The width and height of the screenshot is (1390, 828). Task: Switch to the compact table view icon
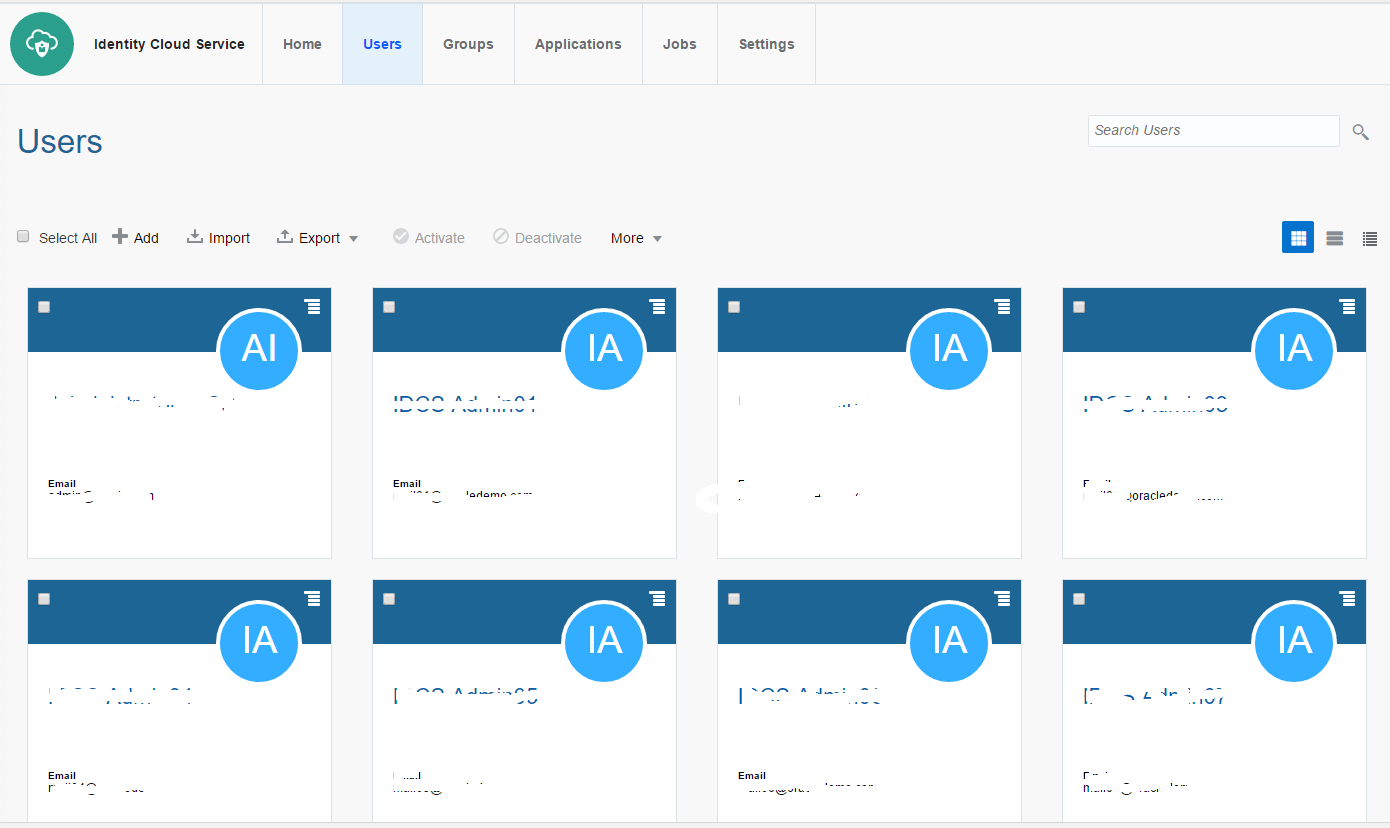click(1370, 238)
